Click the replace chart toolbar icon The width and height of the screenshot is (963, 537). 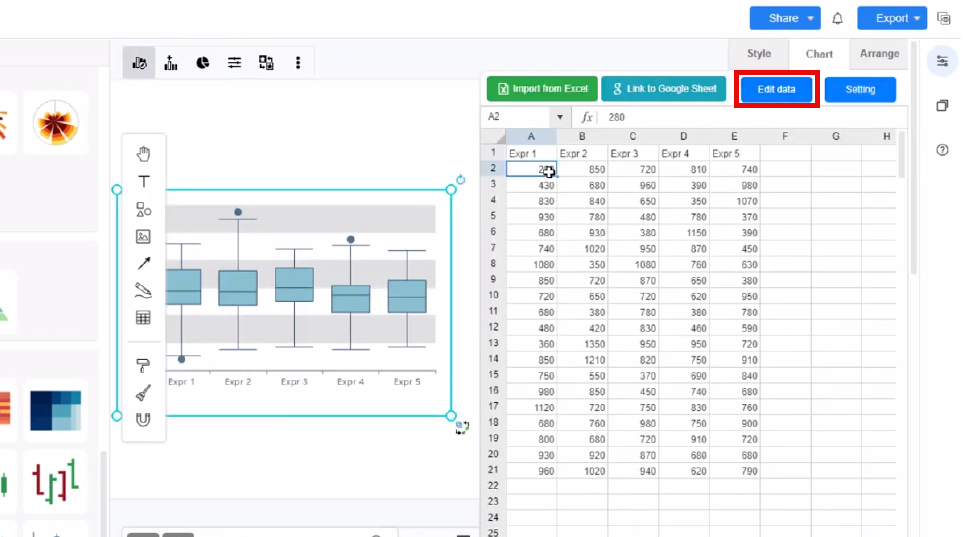[x=266, y=63]
